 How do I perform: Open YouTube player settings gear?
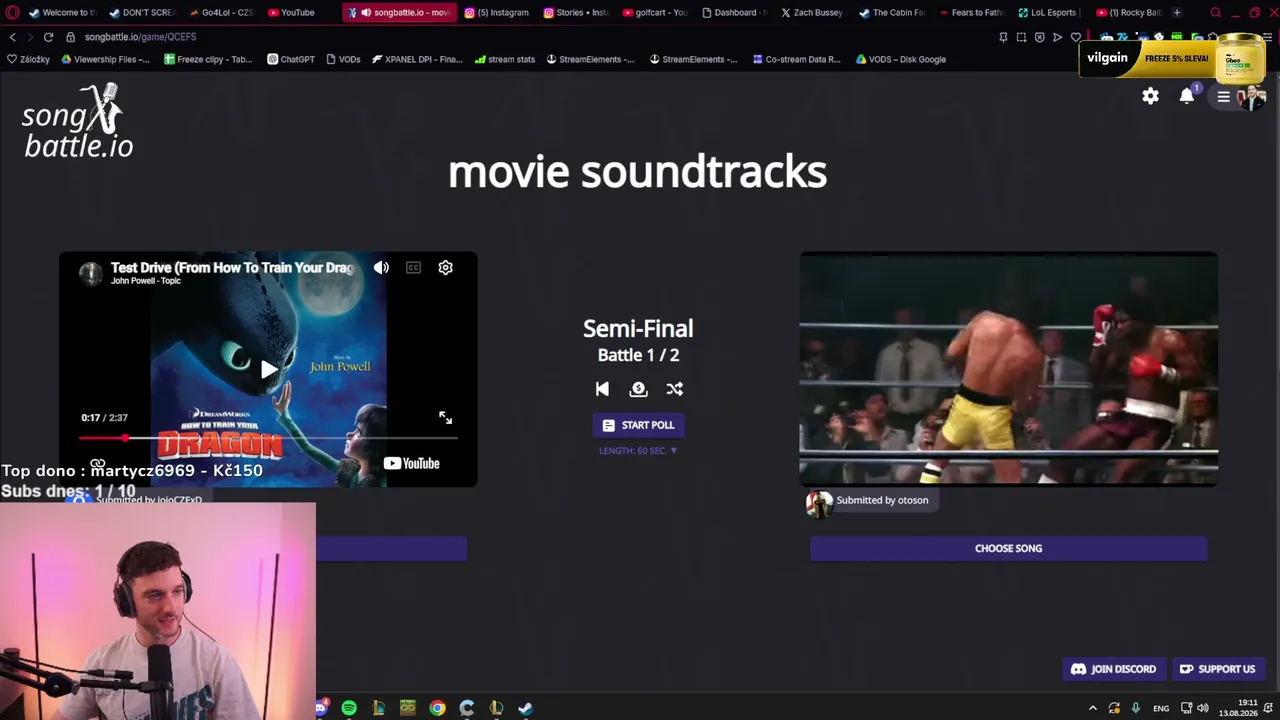pos(445,268)
